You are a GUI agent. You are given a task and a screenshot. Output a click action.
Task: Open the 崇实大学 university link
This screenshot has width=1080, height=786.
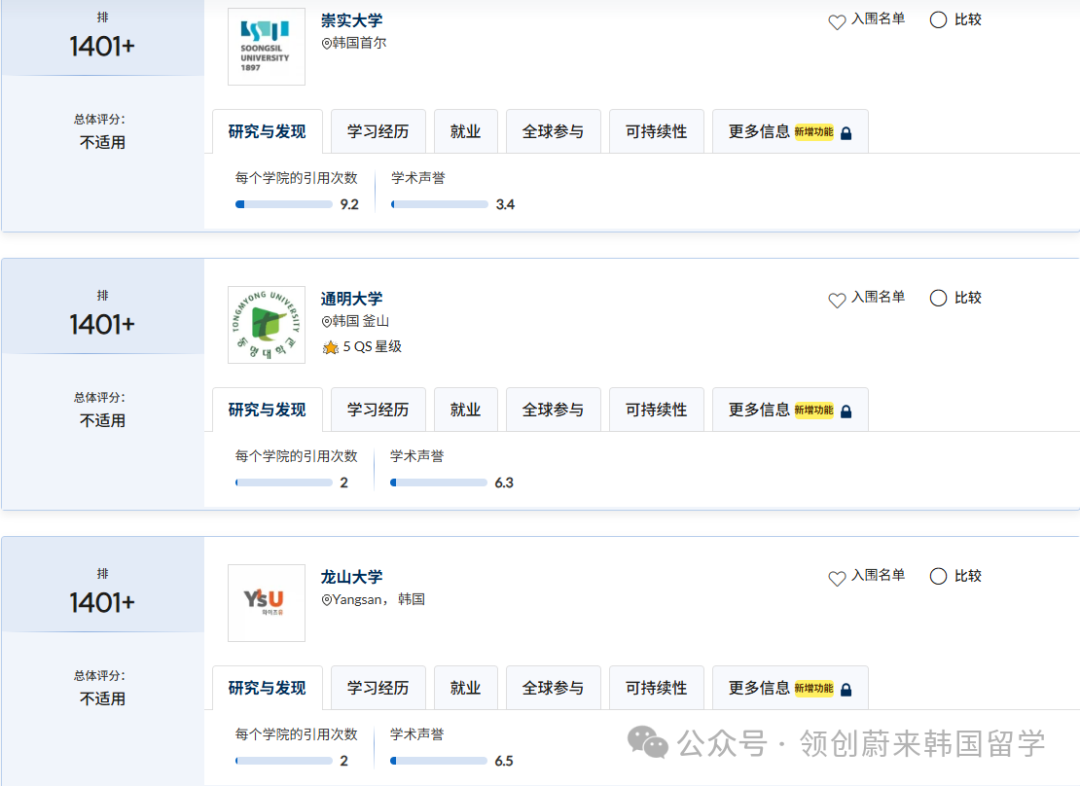(x=351, y=21)
